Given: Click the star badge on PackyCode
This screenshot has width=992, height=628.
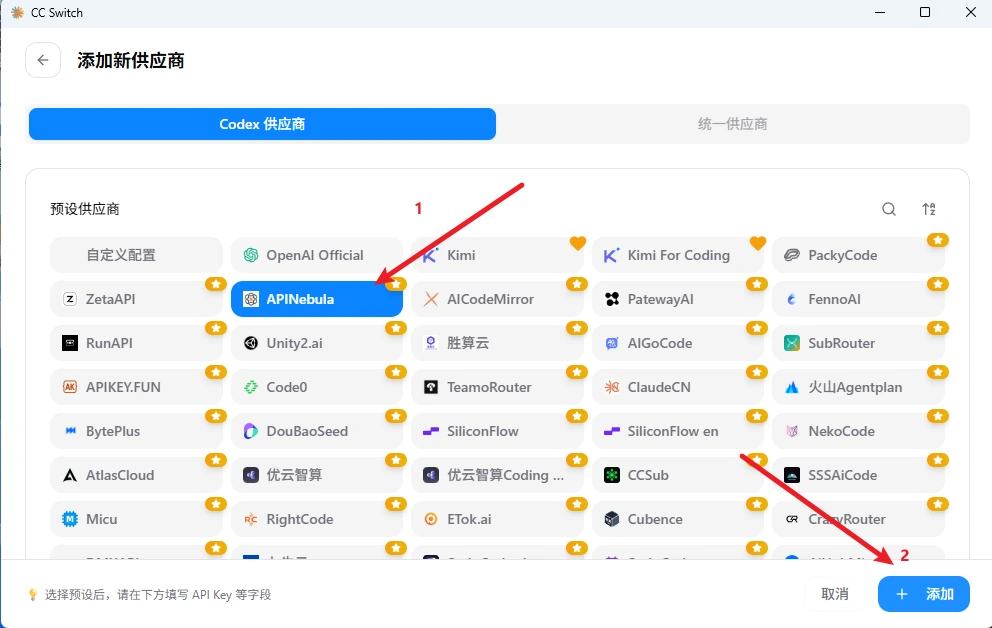Looking at the screenshot, I should [x=938, y=240].
